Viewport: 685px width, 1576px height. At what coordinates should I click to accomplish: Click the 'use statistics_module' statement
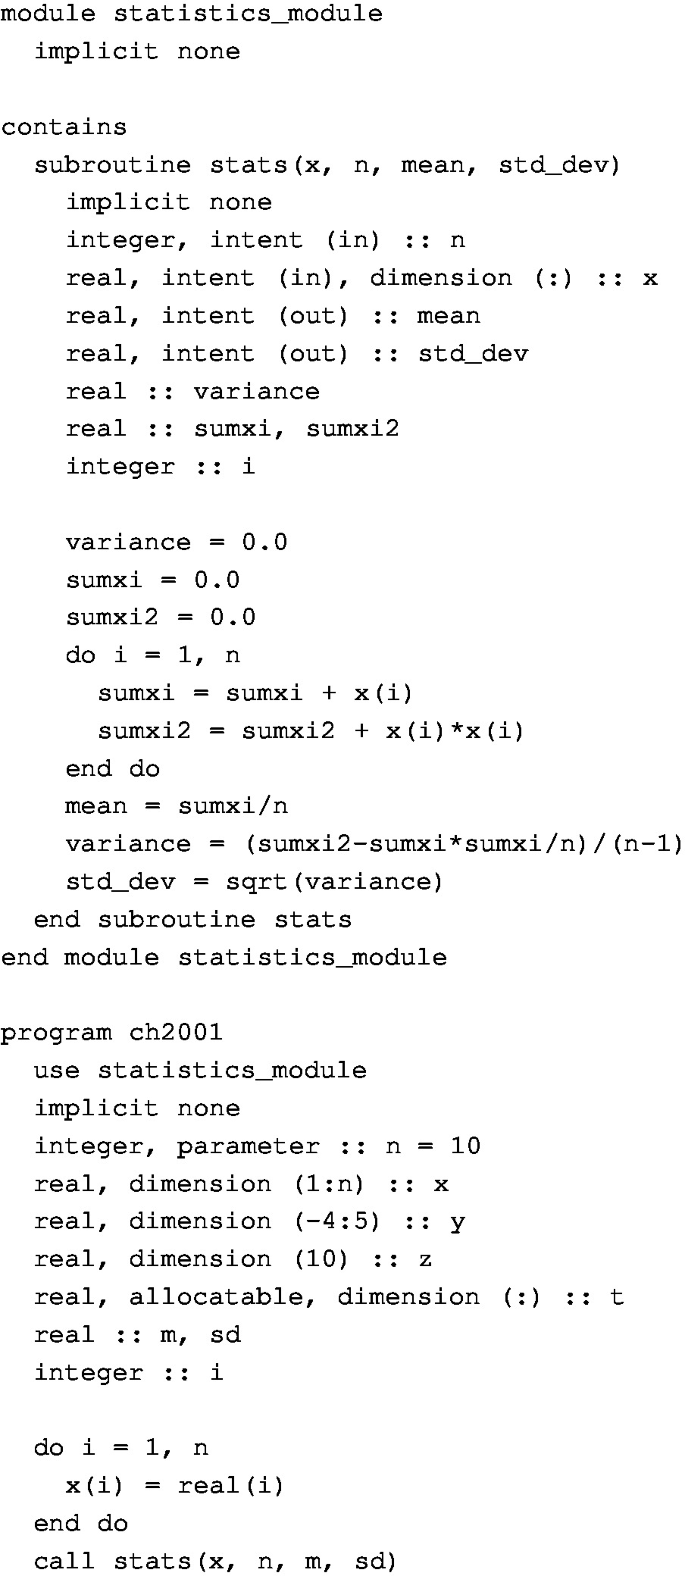click(200, 1070)
